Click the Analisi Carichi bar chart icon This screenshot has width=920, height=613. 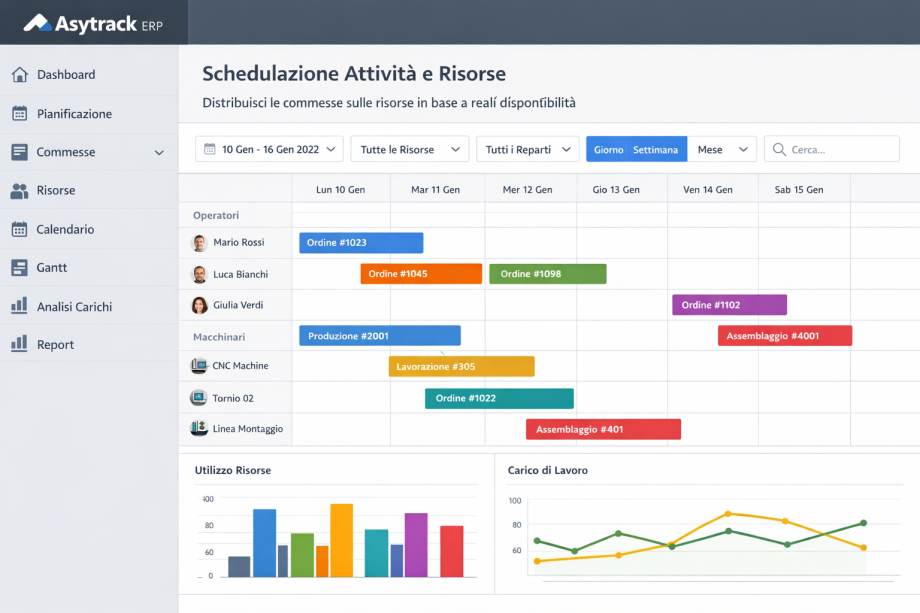tap(19, 306)
